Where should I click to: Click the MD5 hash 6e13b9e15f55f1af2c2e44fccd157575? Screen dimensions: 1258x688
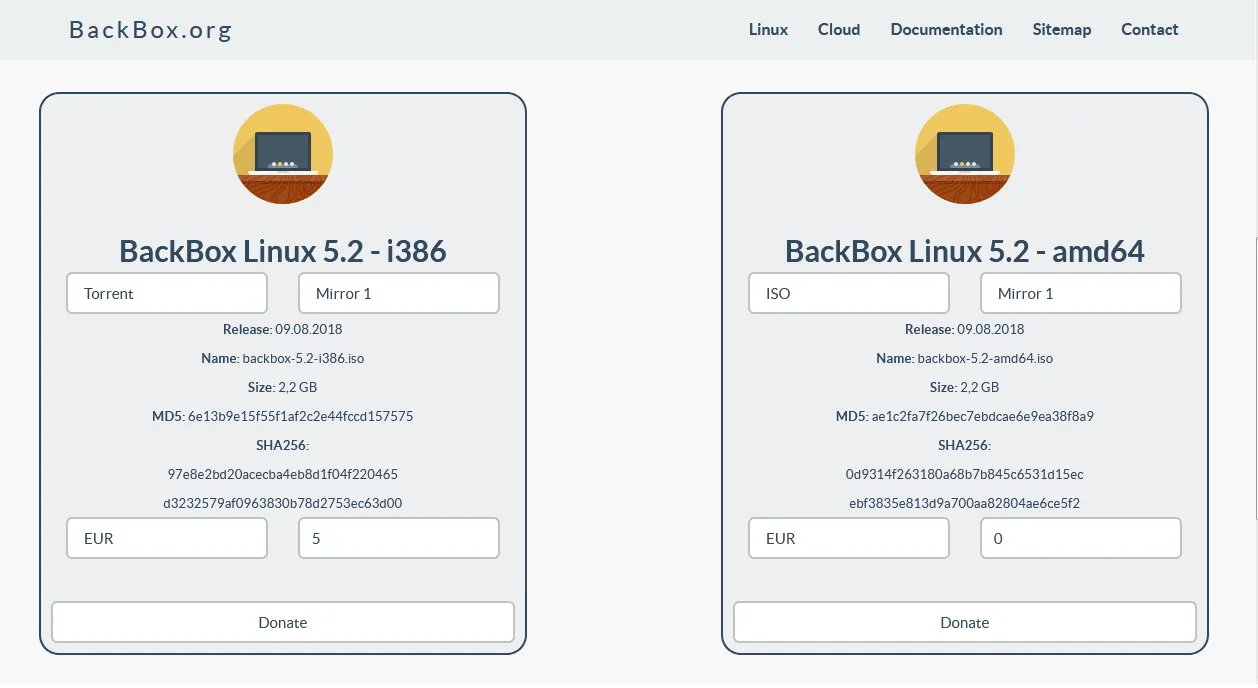(x=300, y=416)
